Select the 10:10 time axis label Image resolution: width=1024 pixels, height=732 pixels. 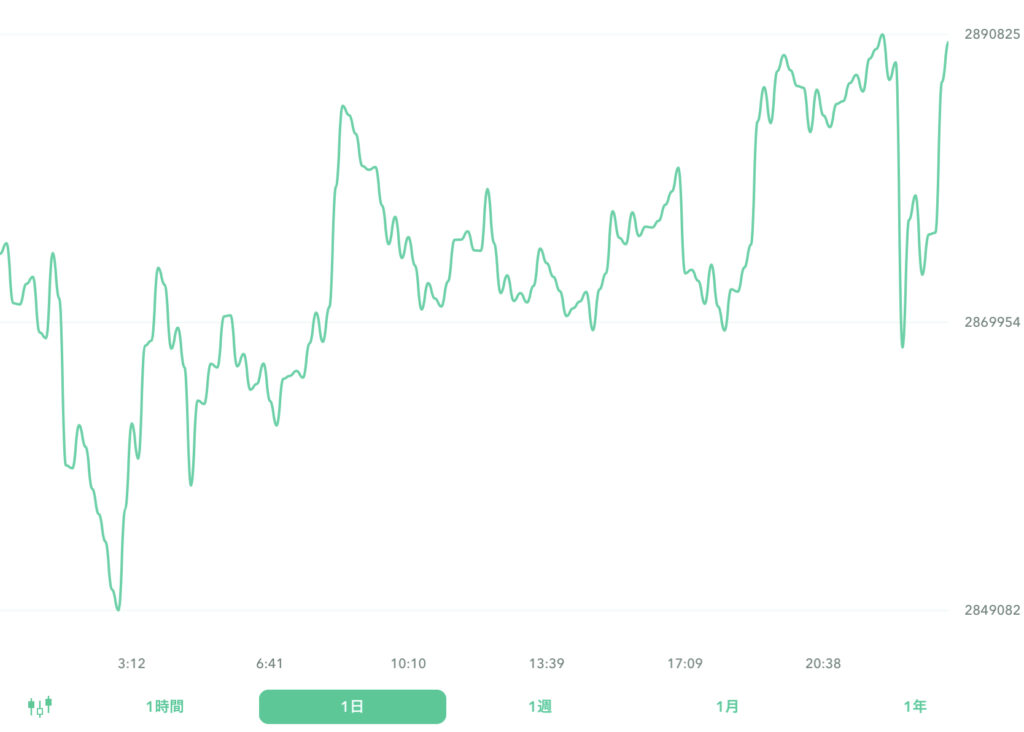pyautogui.click(x=408, y=663)
